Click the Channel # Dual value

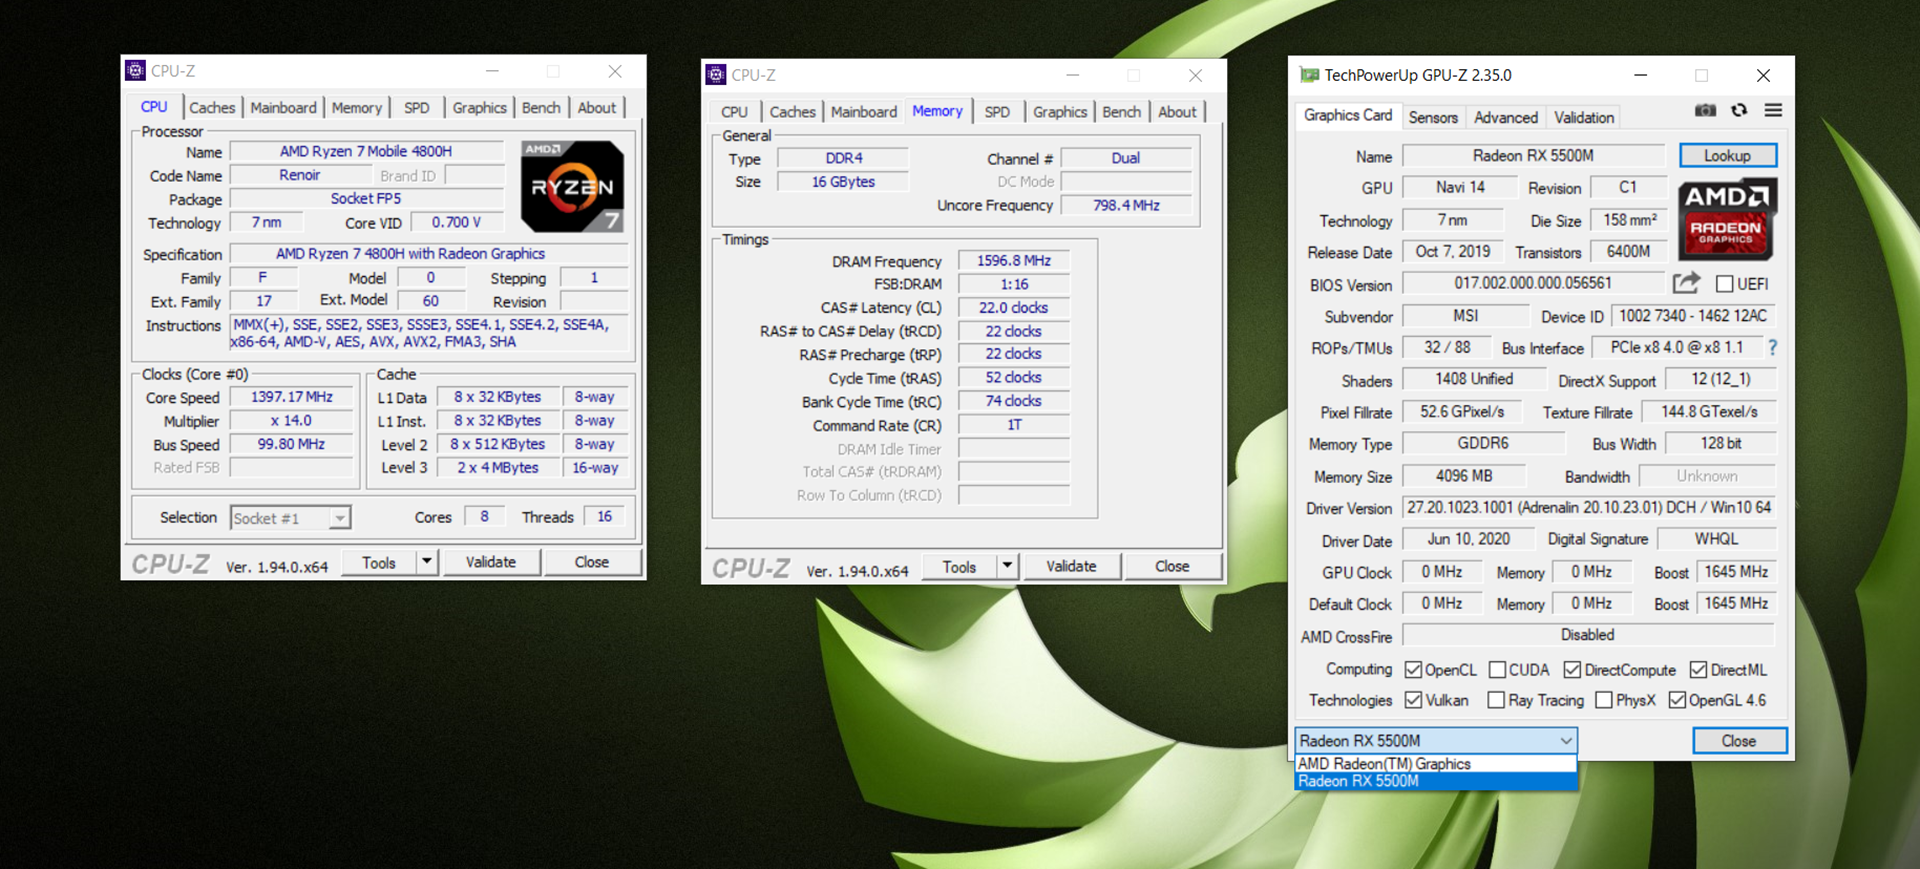point(1126,158)
